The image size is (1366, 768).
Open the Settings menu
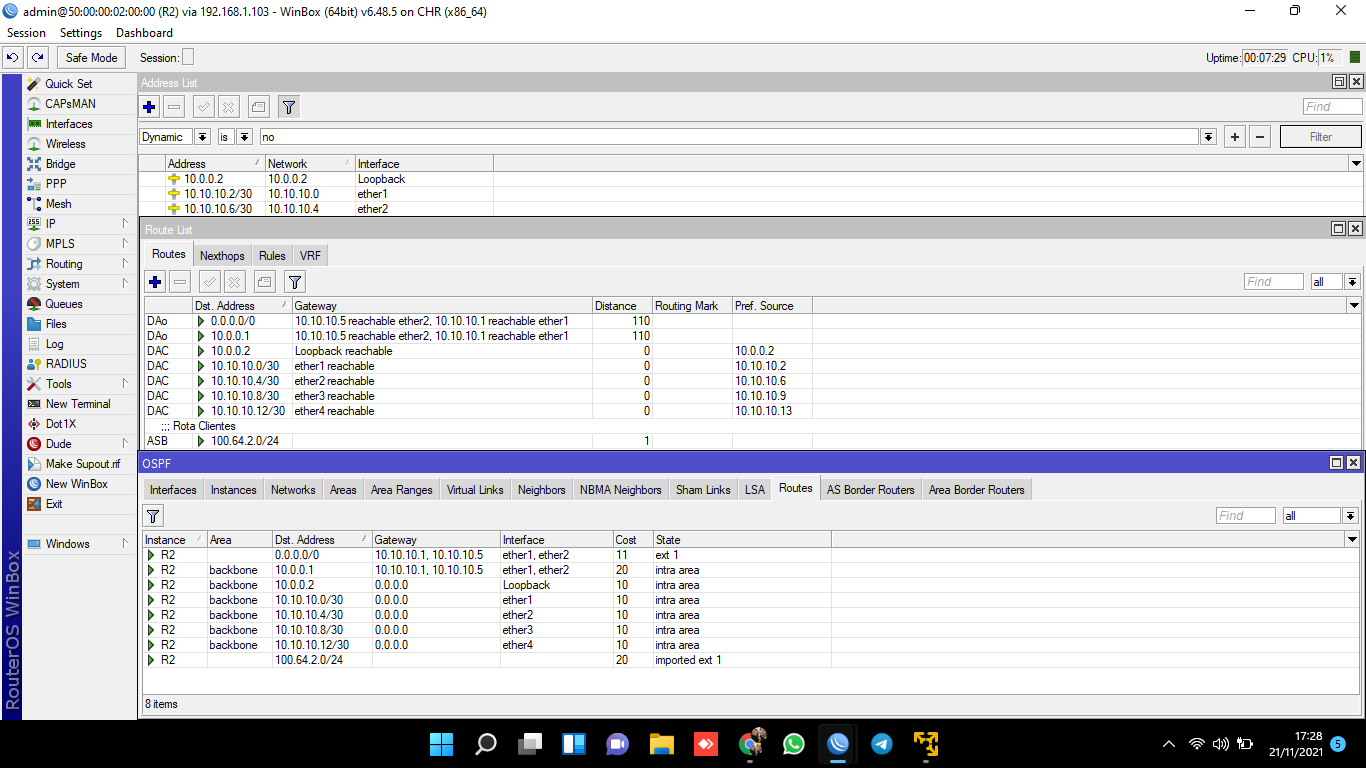[81, 33]
